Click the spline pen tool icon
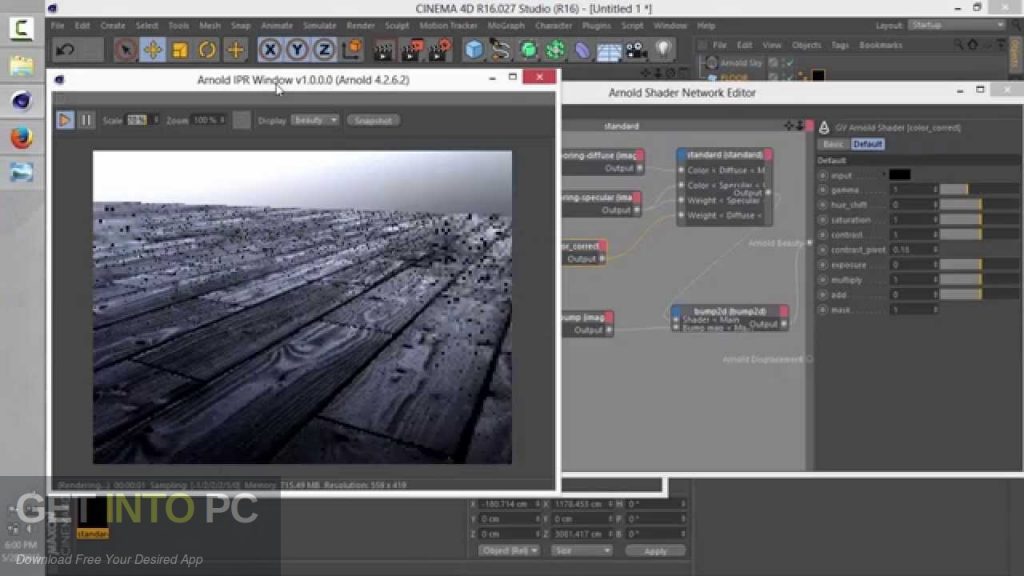This screenshot has width=1024, height=576. [x=501, y=50]
